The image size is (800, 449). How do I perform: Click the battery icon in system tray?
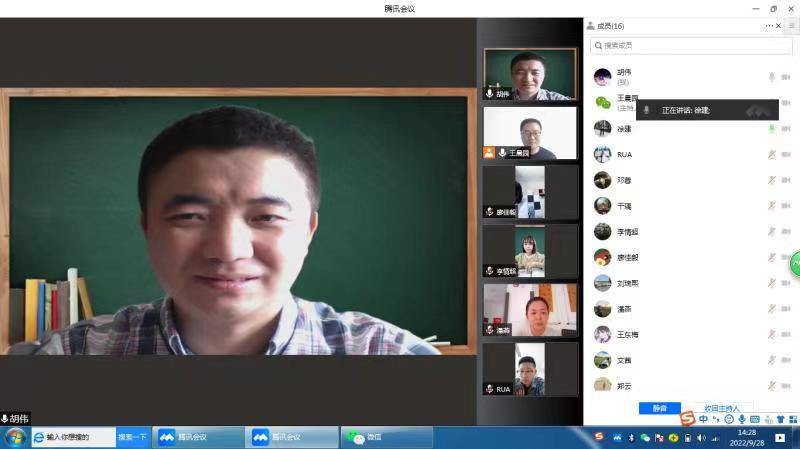pyautogui.click(x=688, y=438)
